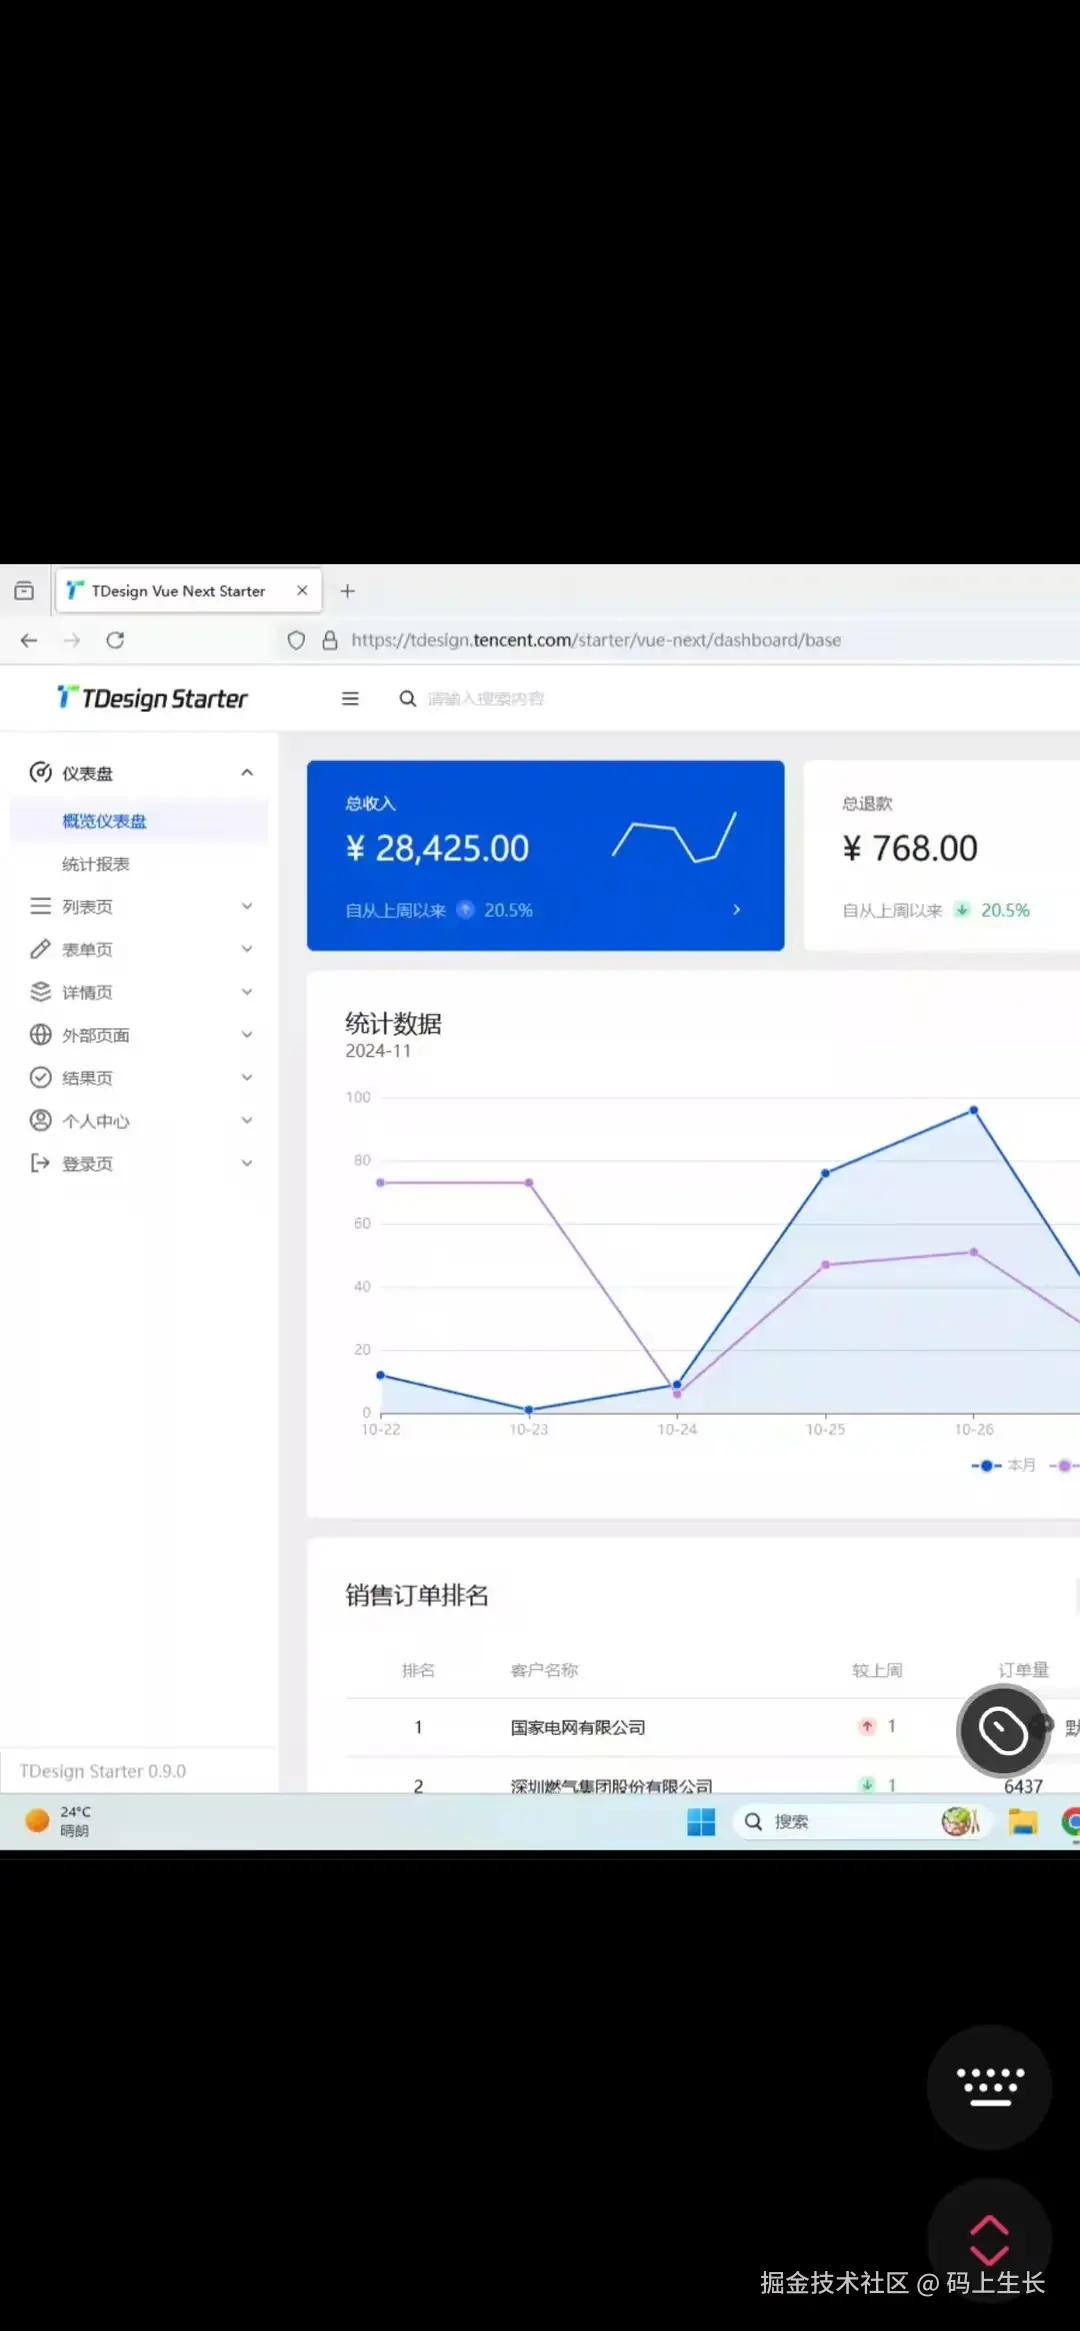This screenshot has width=1080, height=2331.
Task: Click the 客户名称 column header
Action: [x=544, y=1670]
